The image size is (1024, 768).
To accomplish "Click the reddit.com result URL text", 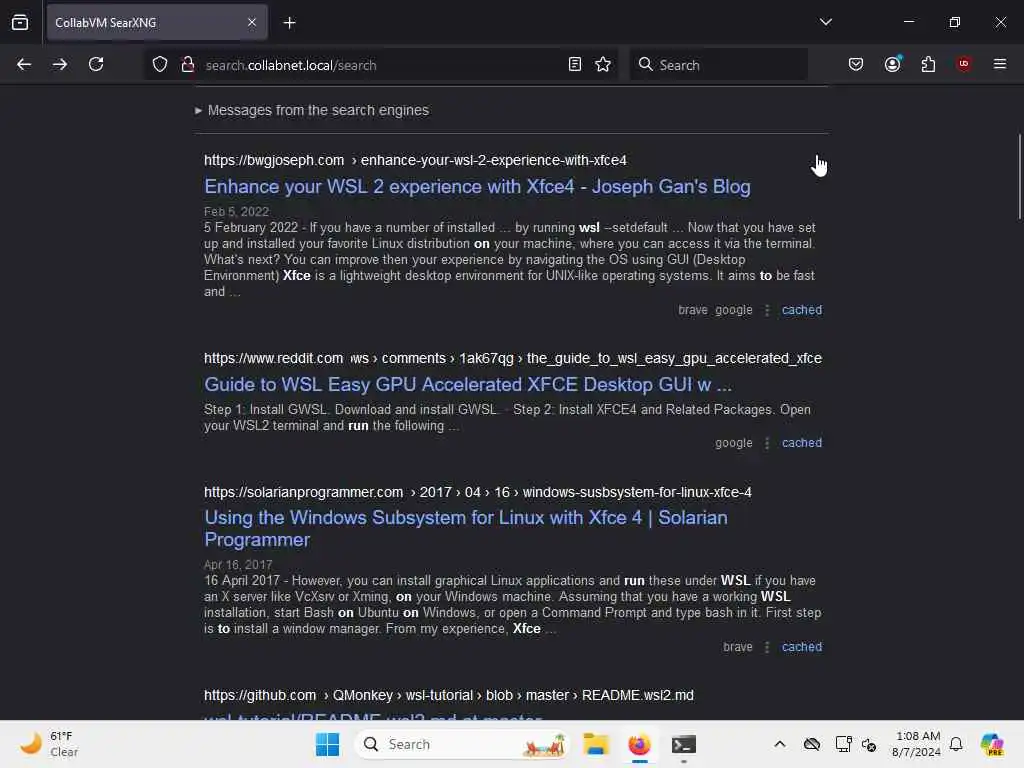I will click(x=513, y=359).
